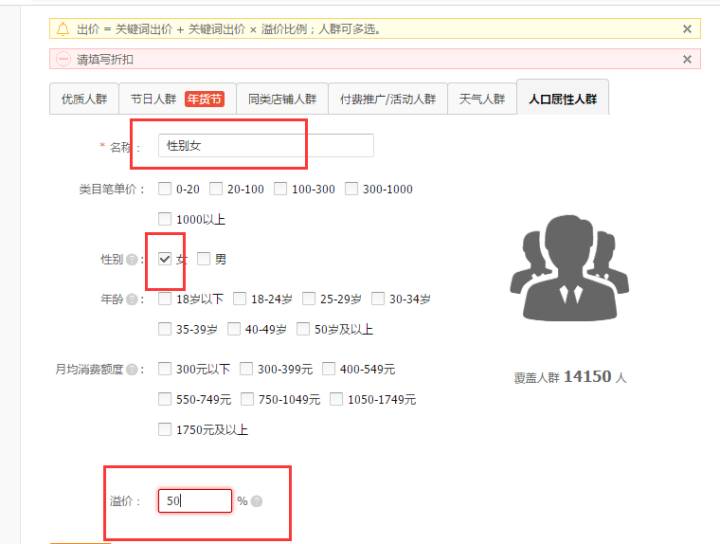Screen dimensions: 720x544
Task: Open 同类店铺人群 tab
Action: pos(282,99)
